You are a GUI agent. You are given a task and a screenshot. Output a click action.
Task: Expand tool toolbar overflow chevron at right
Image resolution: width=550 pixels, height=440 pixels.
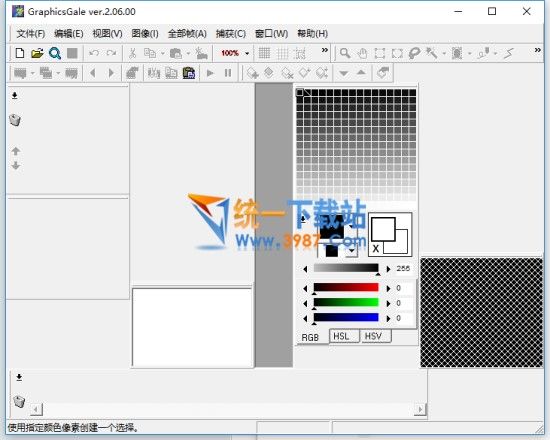pos(537,50)
